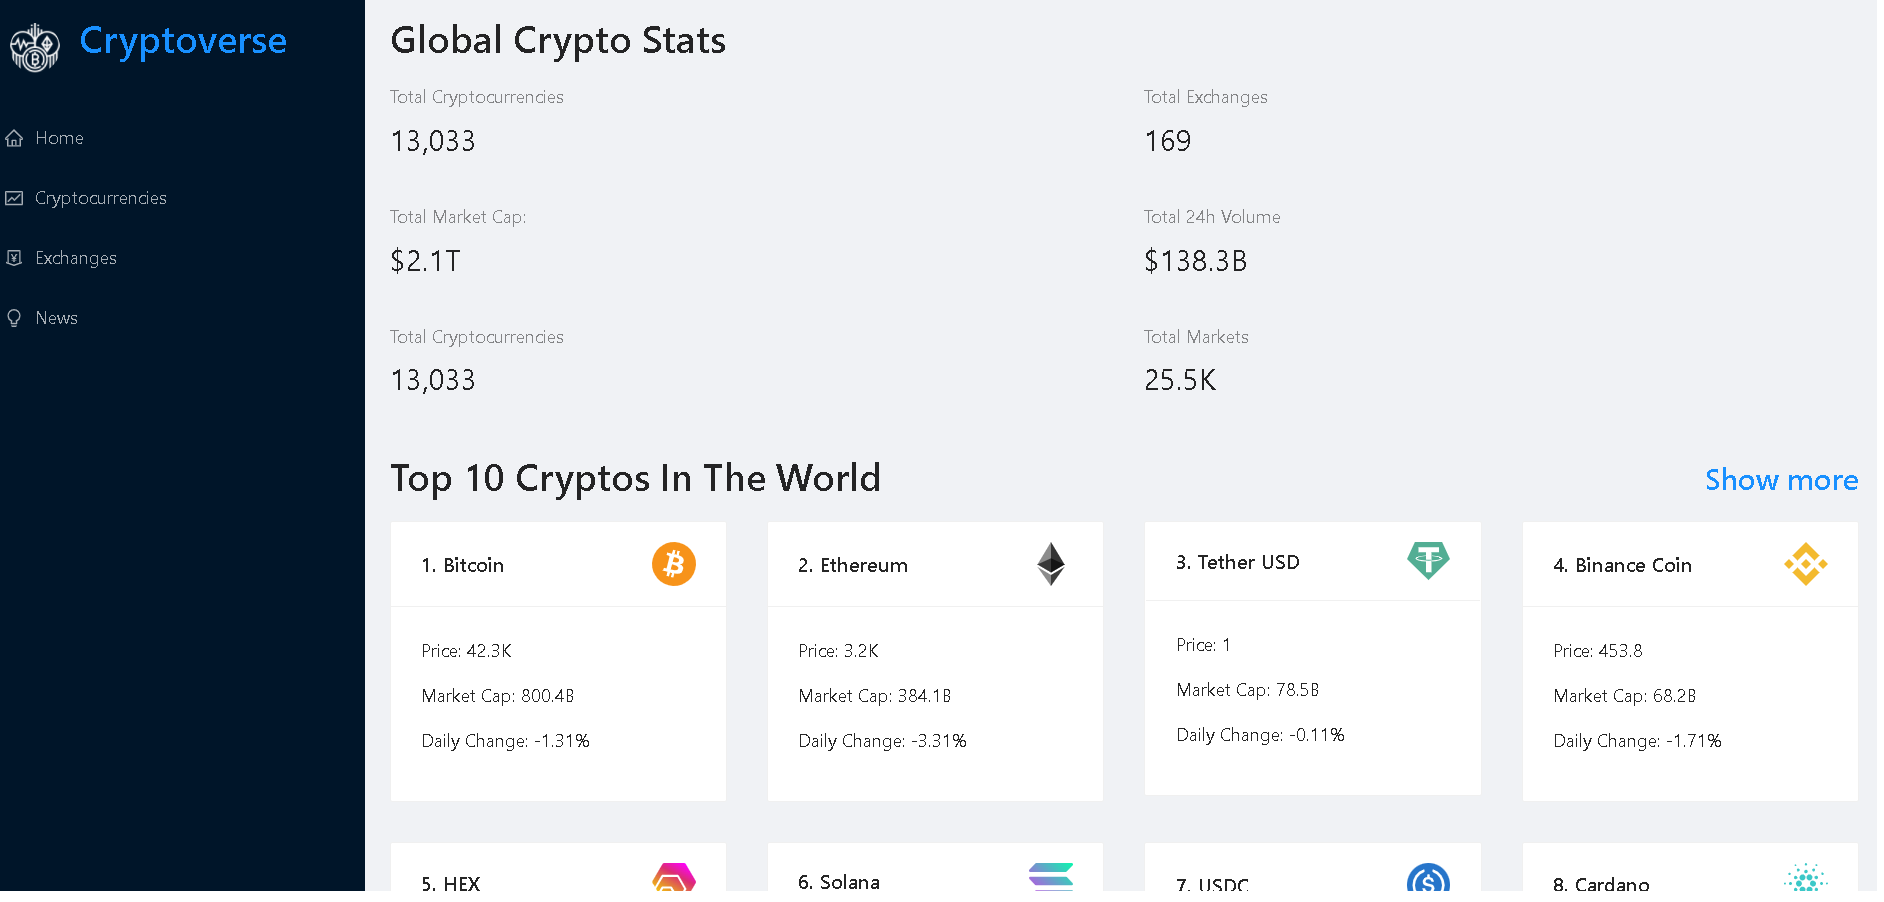The height and width of the screenshot is (902, 1884).
Task: Click the Tether USD icon
Action: [1427, 560]
